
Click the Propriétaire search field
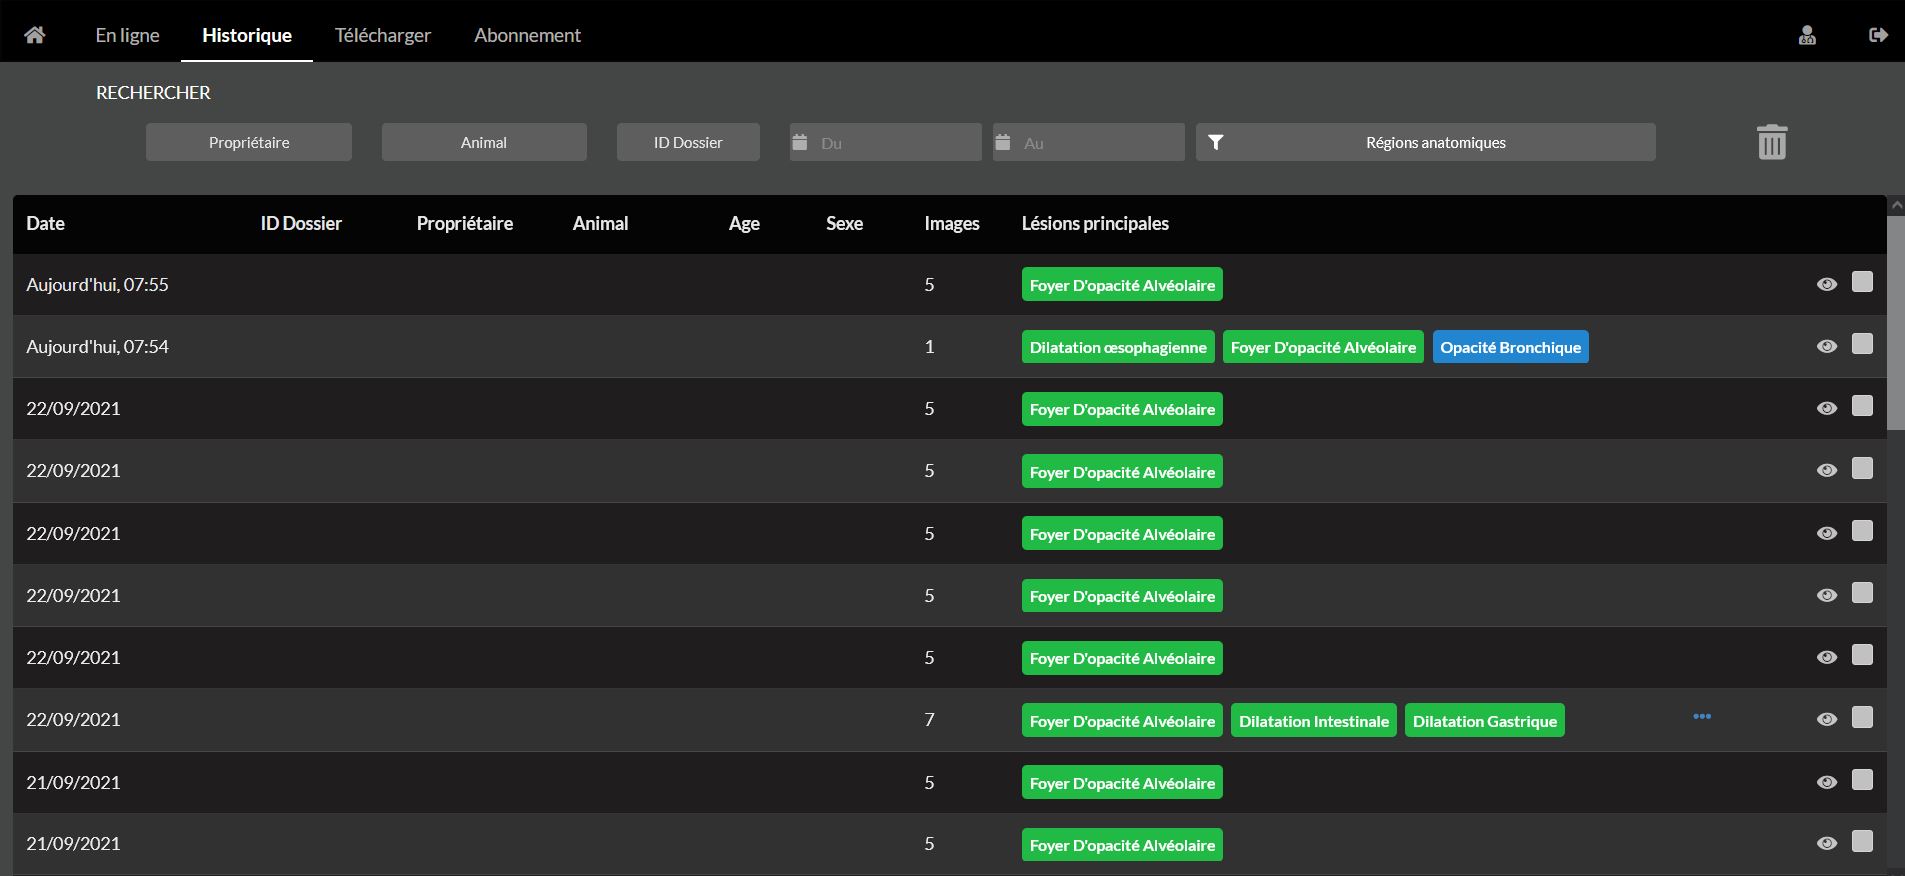point(249,142)
